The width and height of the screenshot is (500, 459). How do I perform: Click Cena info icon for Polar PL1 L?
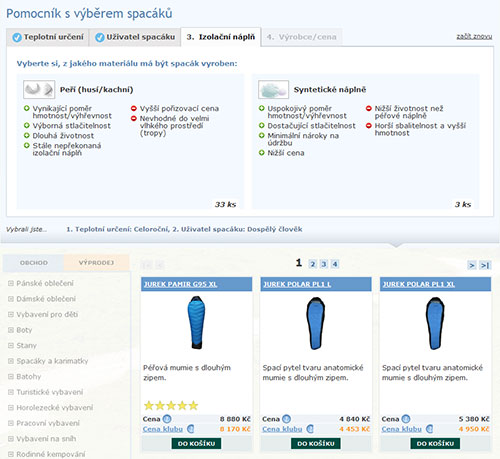[x=286, y=419]
